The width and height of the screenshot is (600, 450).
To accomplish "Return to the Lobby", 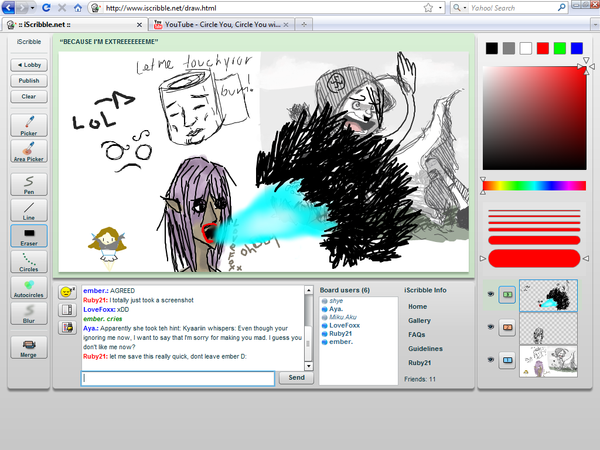I will point(29,65).
